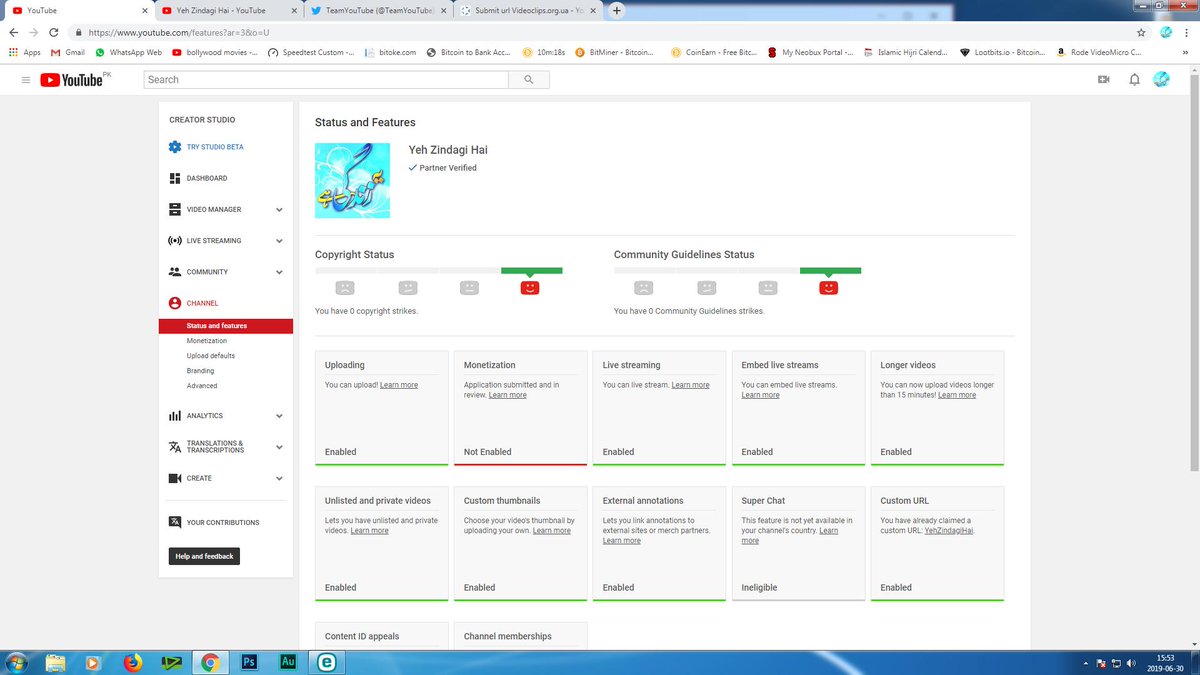The height and width of the screenshot is (675, 1200).
Task: Click Learn more in Longer videos card
Action: [957, 395]
